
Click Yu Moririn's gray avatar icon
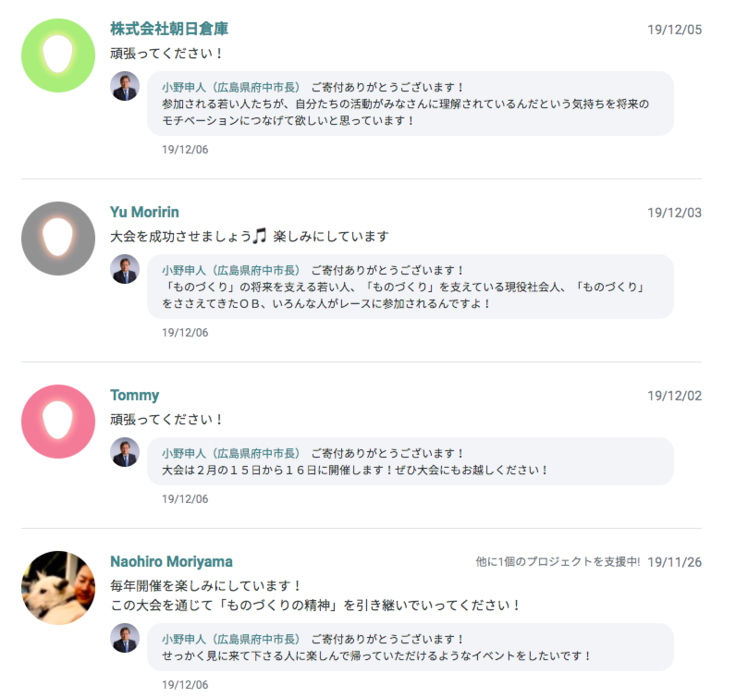(x=58, y=238)
